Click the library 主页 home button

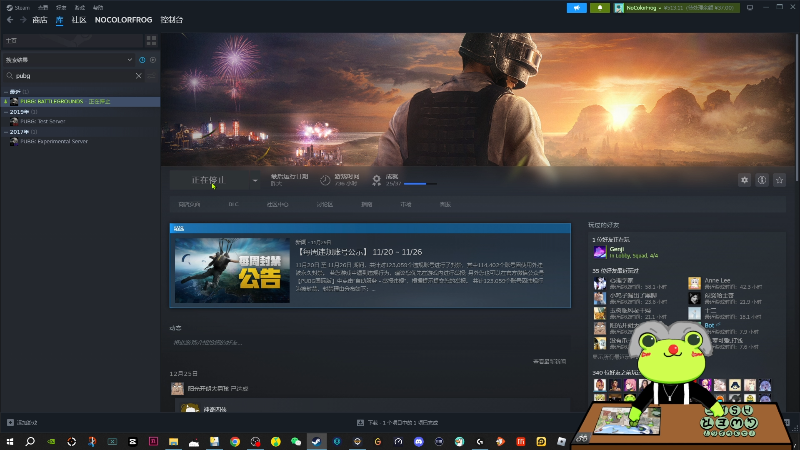tap(73, 40)
